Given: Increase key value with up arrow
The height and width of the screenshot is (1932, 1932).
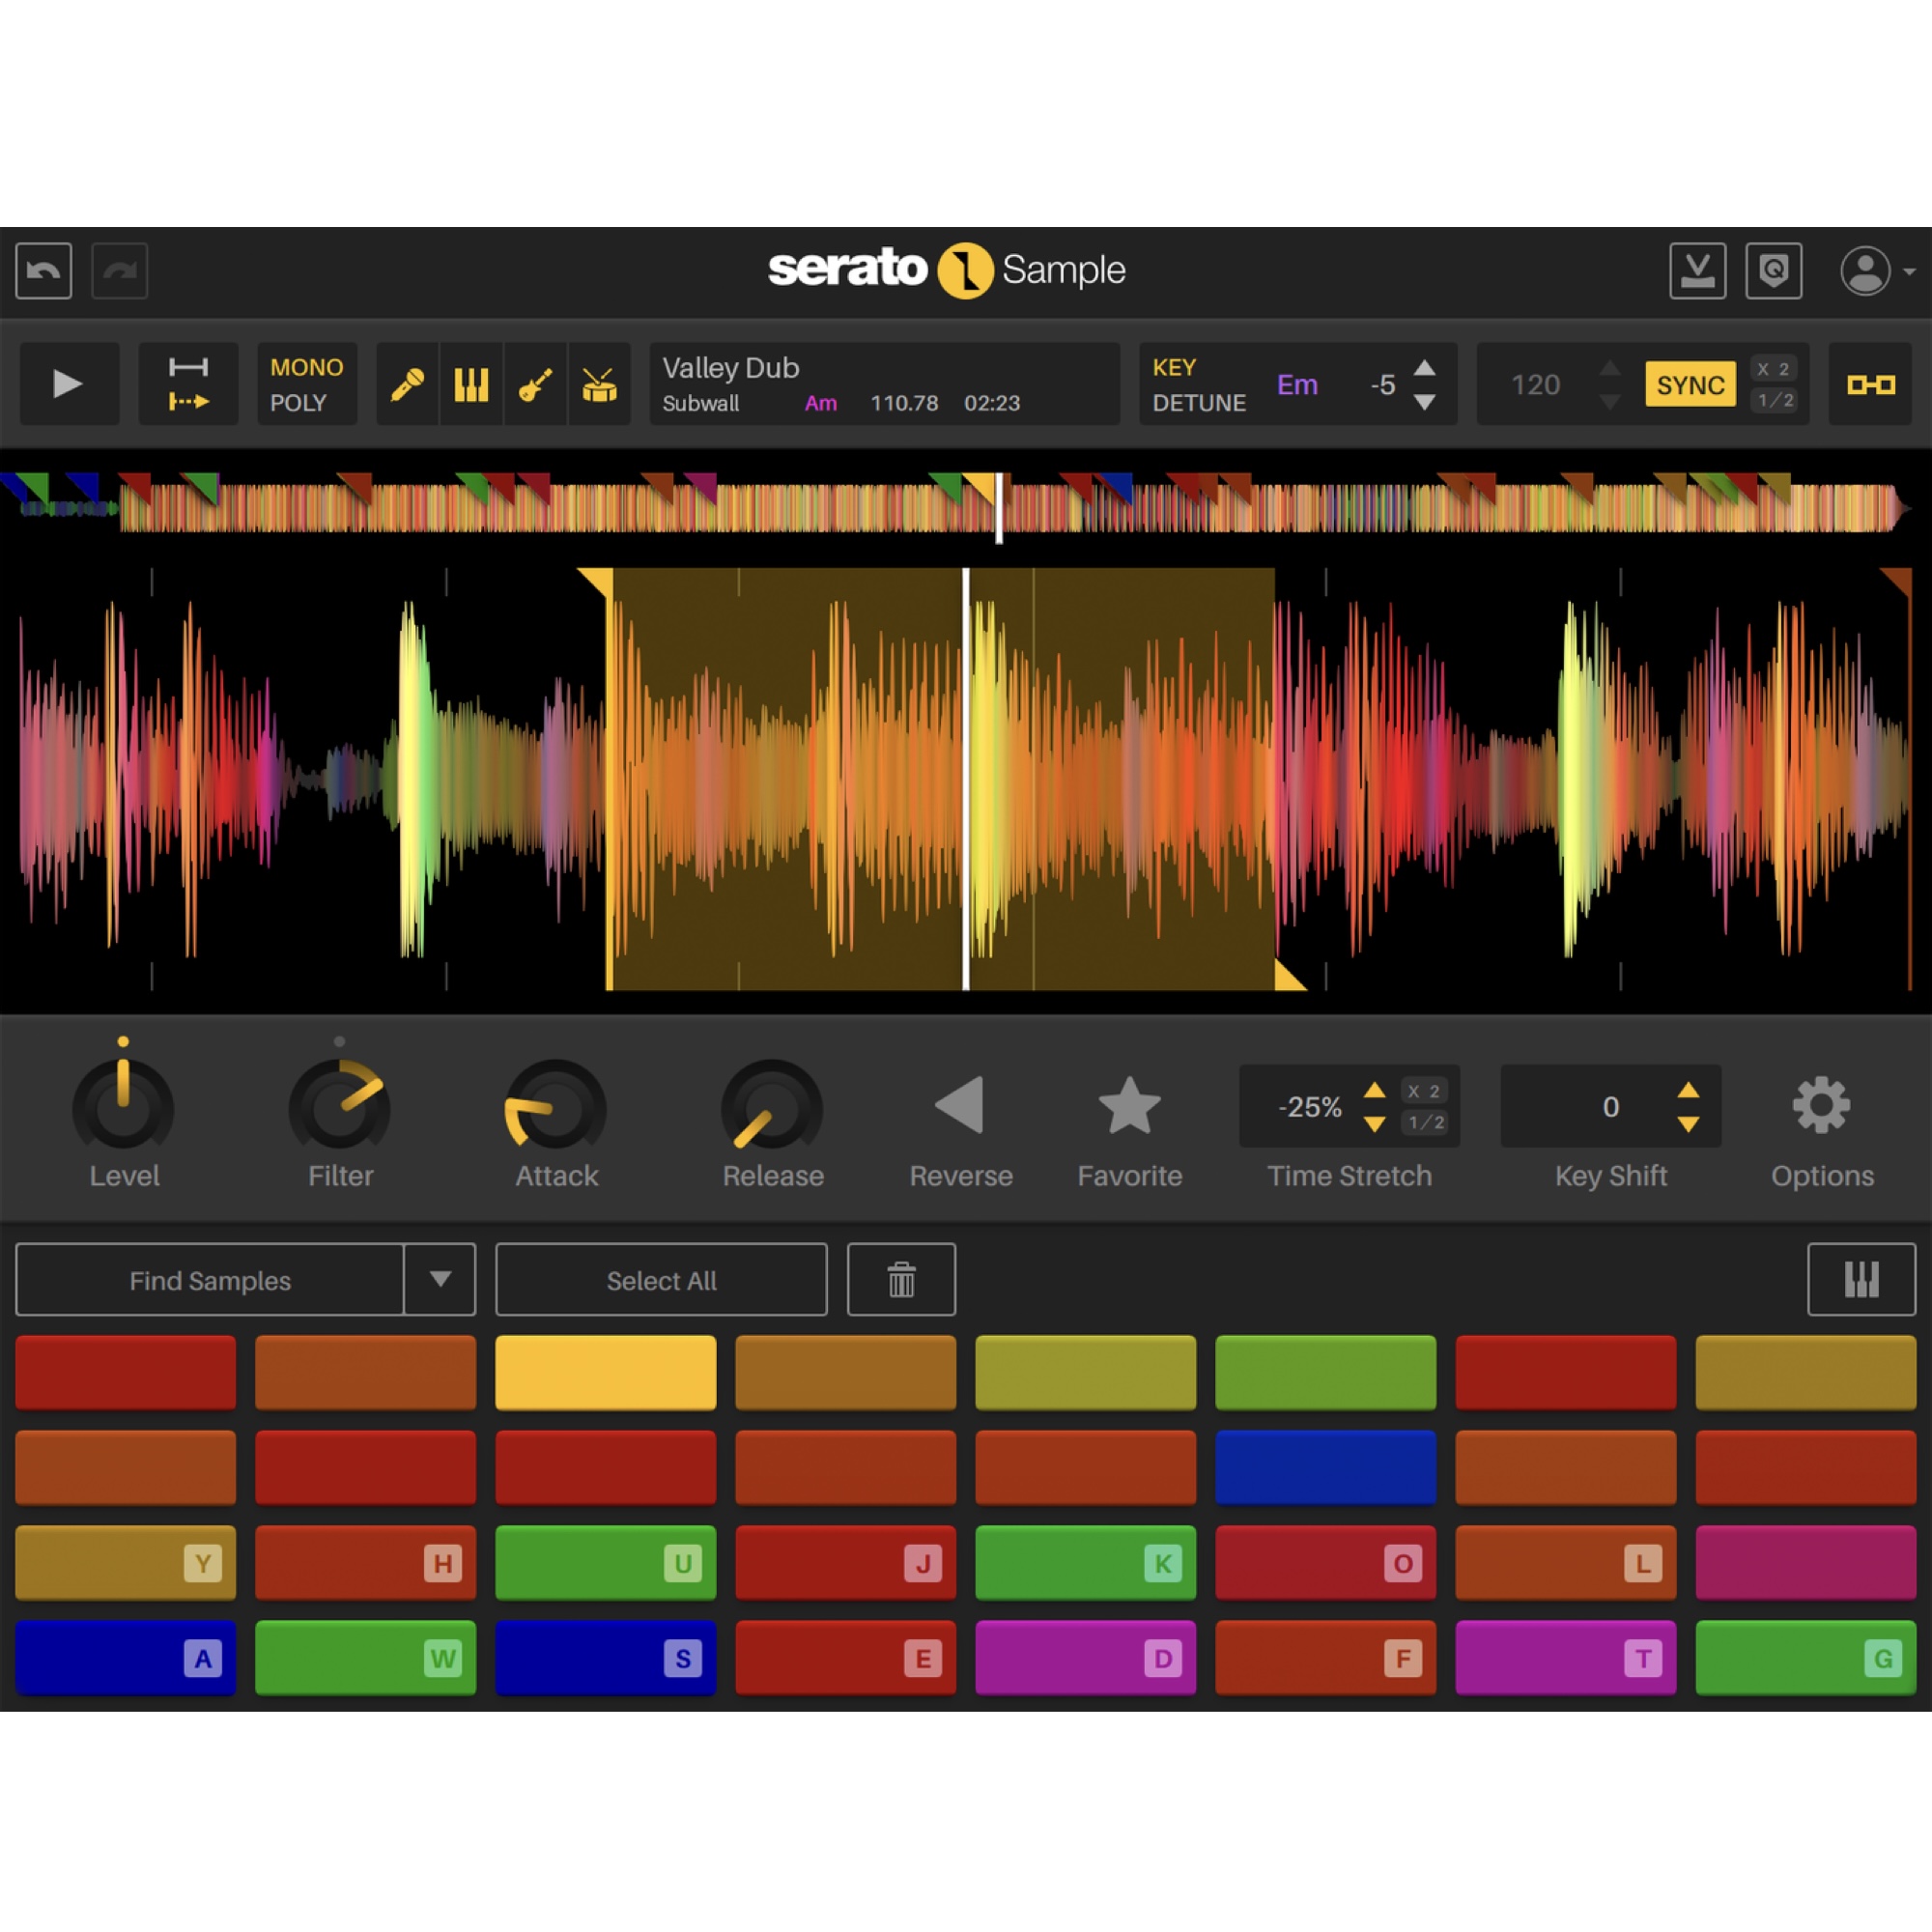Looking at the screenshot, I should [x=1425, y=368].
